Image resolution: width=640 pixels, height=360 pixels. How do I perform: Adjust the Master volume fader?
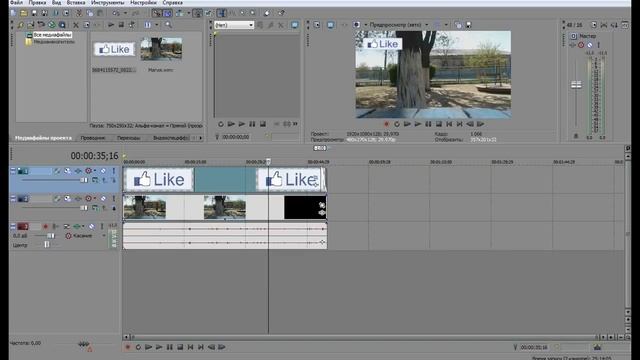[576, 85]
